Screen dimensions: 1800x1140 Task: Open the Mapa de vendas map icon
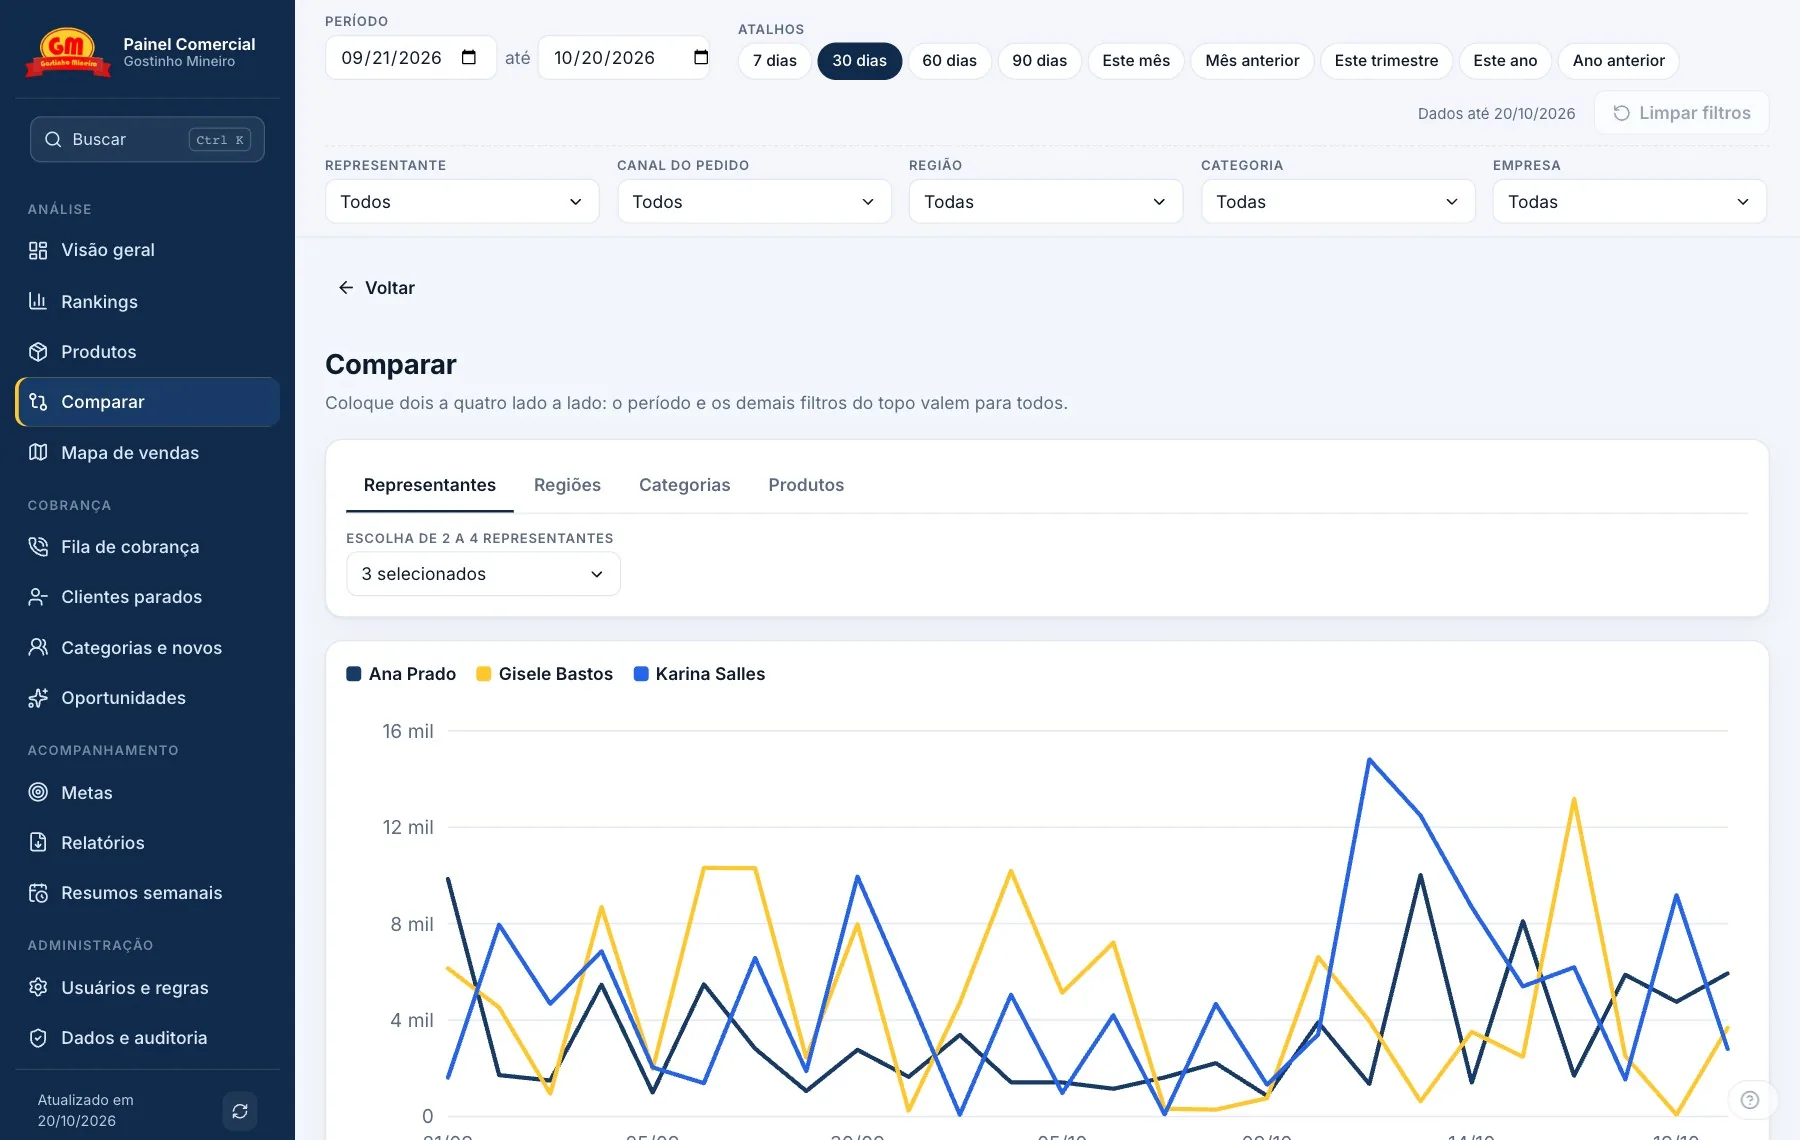coord(38,452)
